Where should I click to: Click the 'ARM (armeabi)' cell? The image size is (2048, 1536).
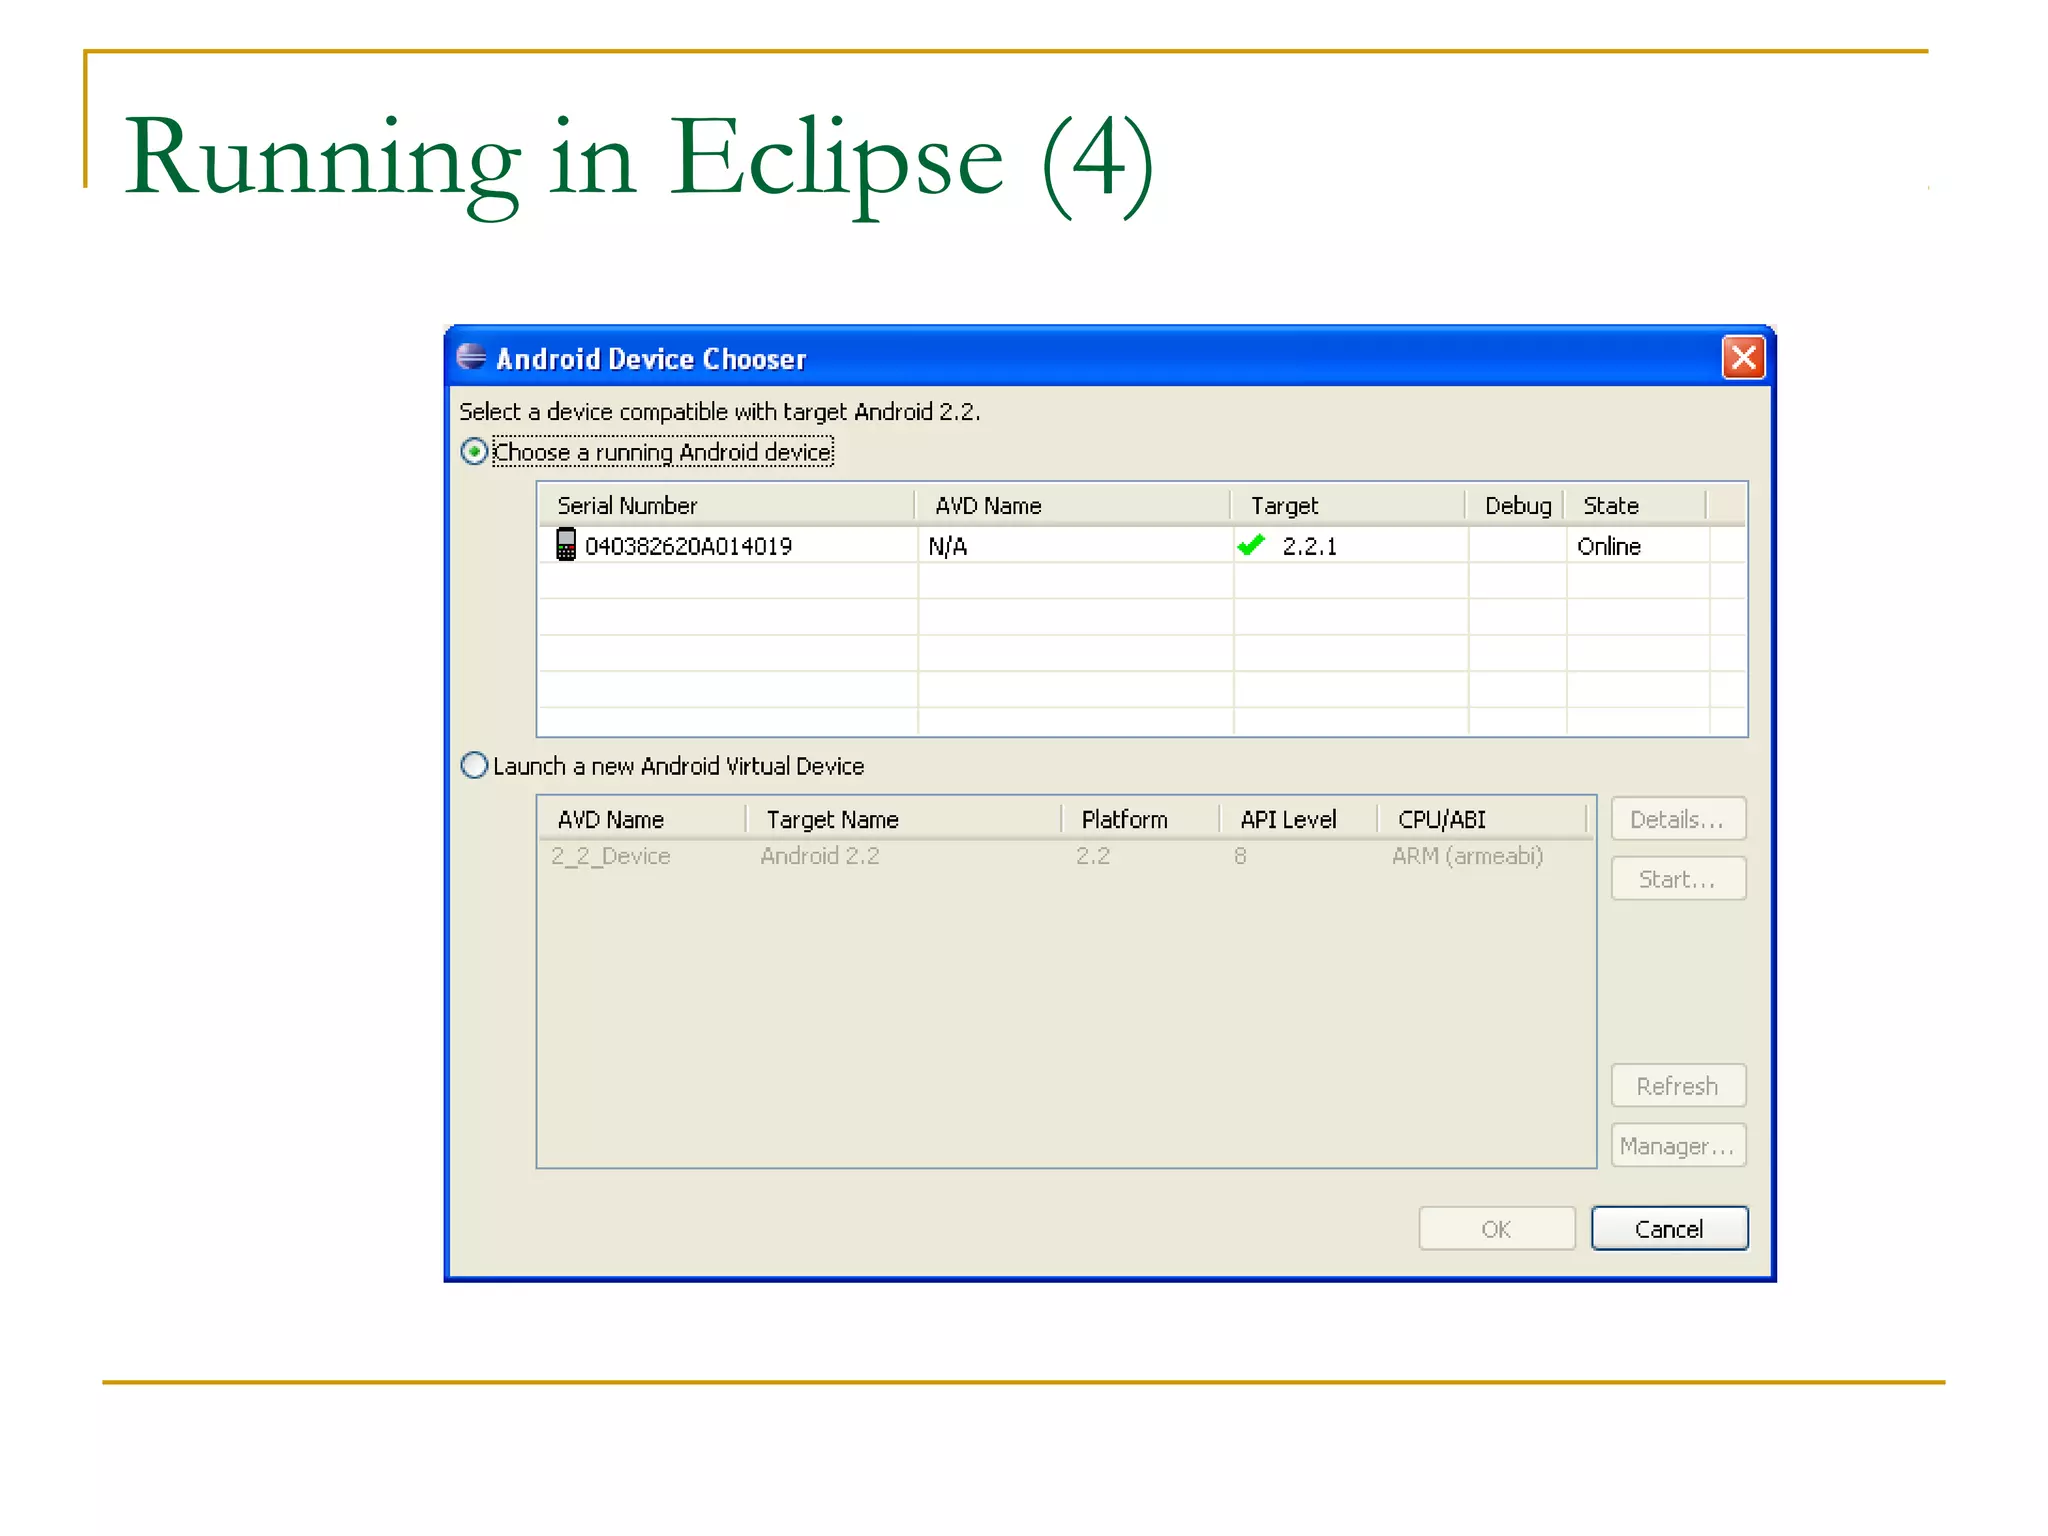point(1468,856)
